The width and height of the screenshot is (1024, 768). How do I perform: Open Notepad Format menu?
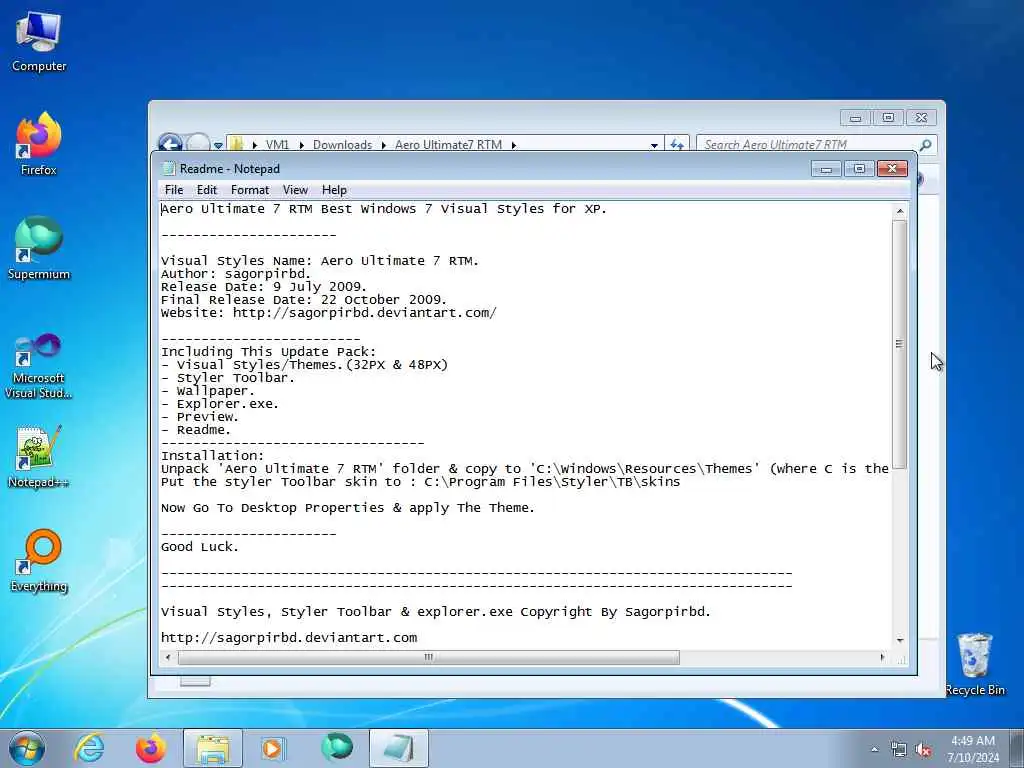(249, 190)
